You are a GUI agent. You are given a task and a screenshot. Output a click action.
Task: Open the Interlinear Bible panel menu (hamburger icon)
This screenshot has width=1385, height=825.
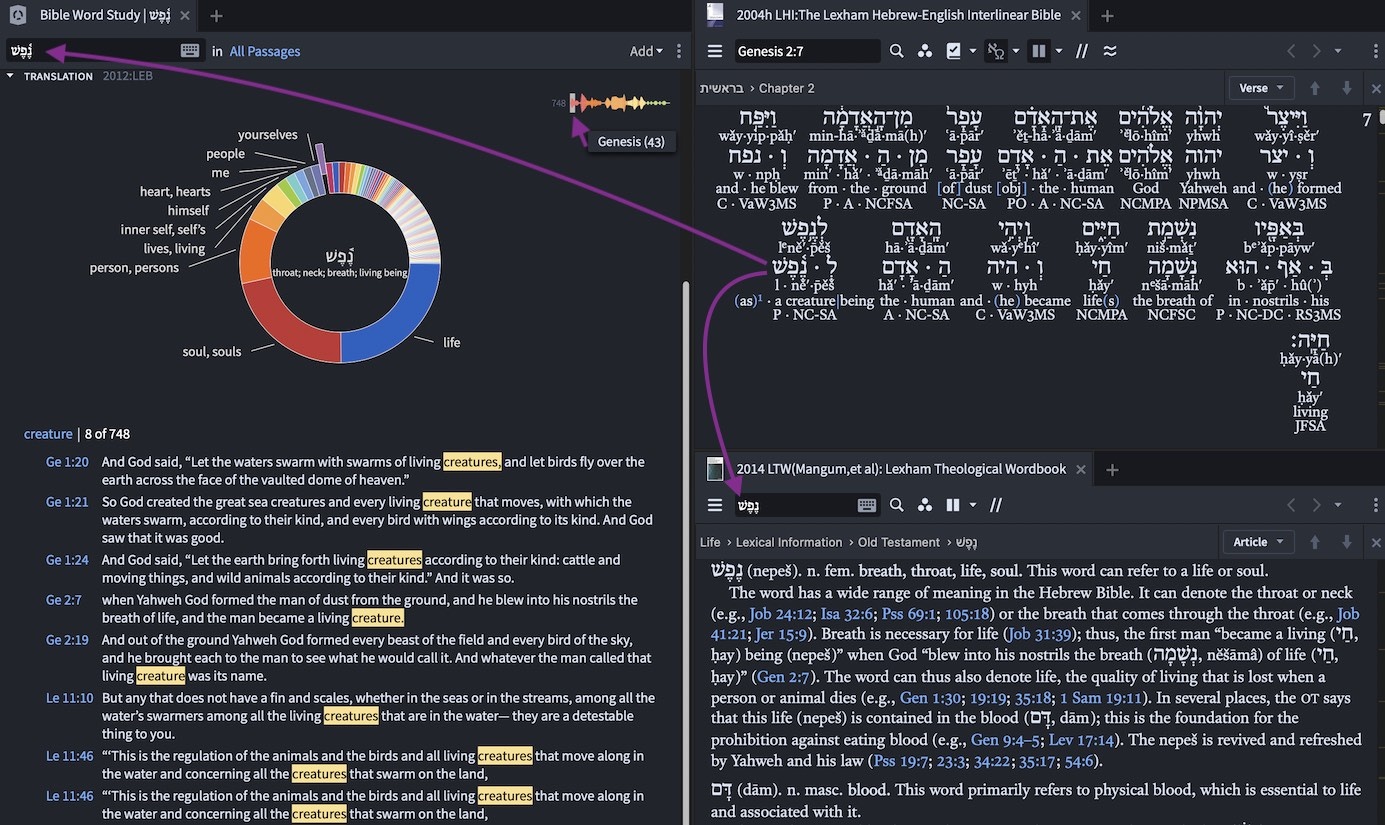click(715, 51)
